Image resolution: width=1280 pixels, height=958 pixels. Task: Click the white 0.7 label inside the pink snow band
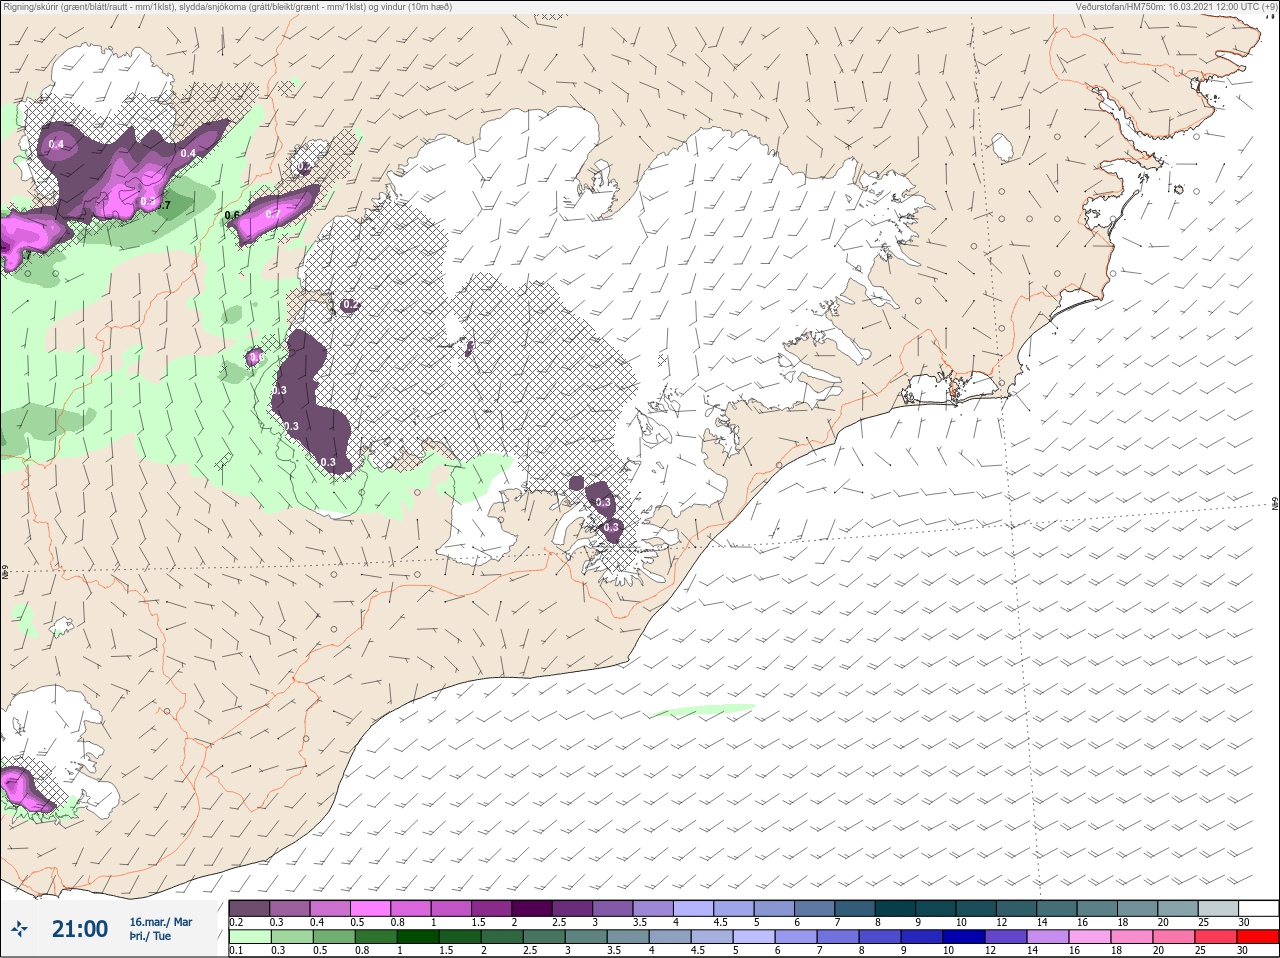click(x=272, y=213)
